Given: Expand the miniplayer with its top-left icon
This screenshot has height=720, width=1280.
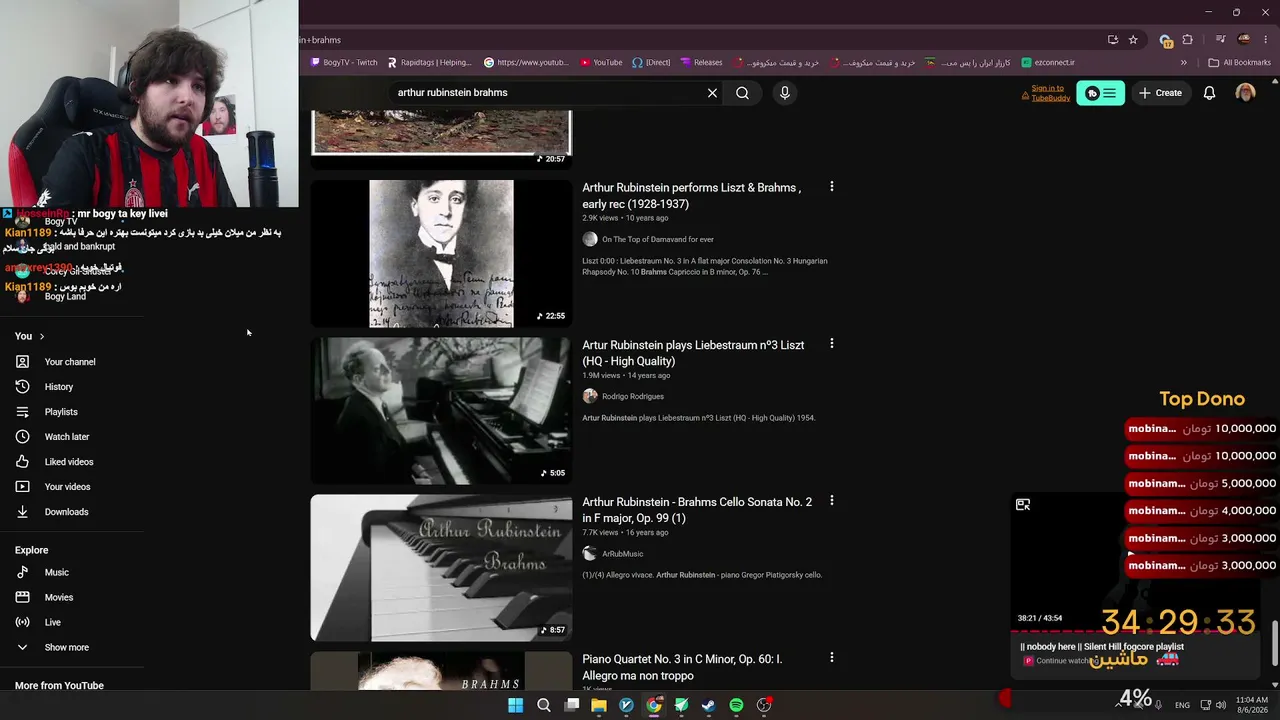Looking at the screenshot, I should tap(1023, 505).
